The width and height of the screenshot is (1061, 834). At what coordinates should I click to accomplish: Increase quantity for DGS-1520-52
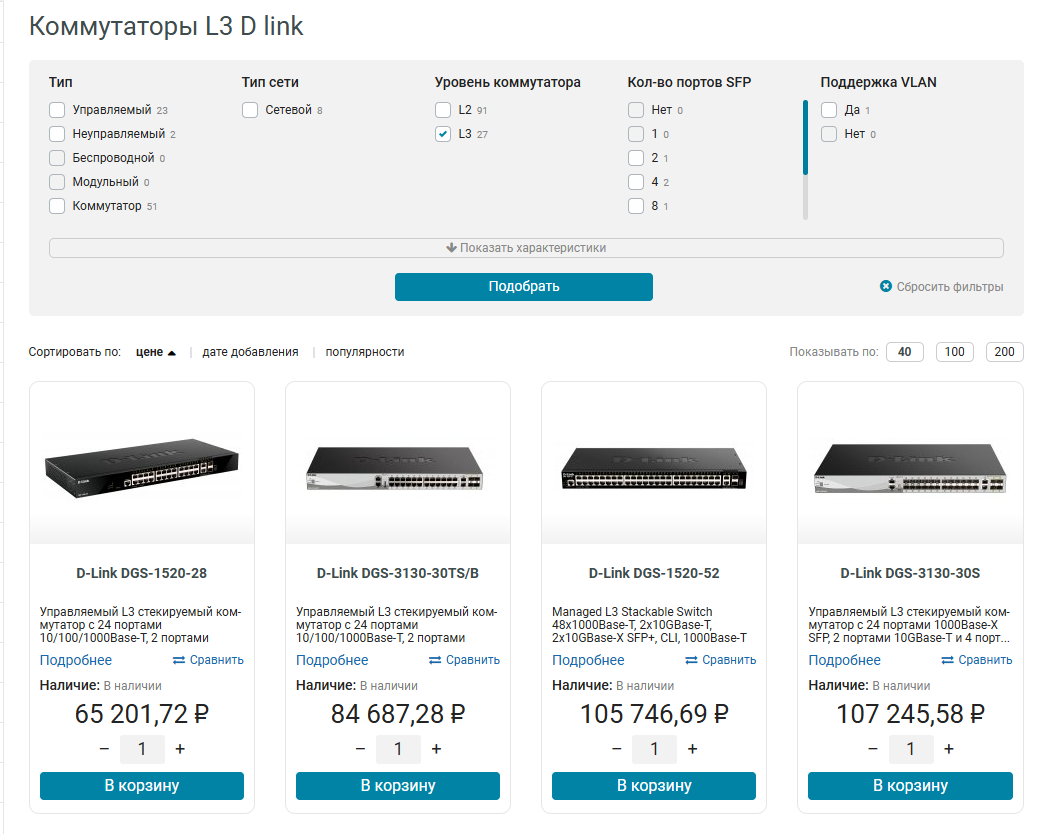point(692,749)
